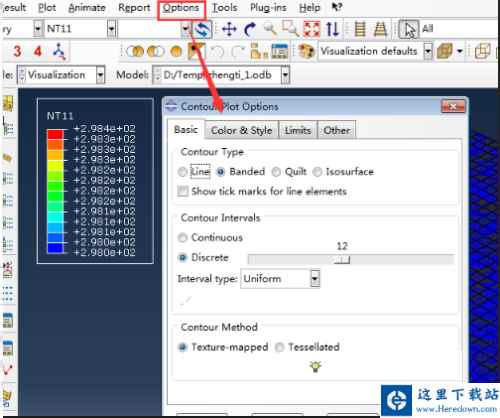Image resolution: width=500 pixels, height=418 pixels.
Task: Choose the Quilt contour type
Action: point(276,172)
